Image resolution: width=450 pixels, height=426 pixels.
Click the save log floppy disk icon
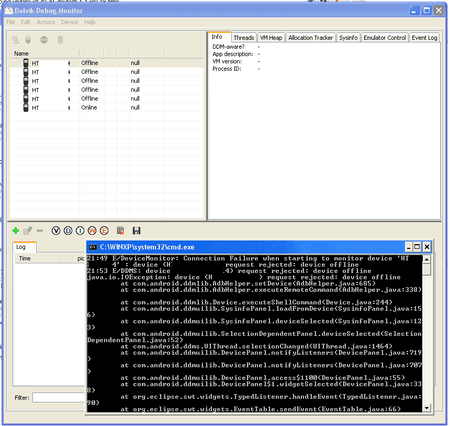[136, 231]
